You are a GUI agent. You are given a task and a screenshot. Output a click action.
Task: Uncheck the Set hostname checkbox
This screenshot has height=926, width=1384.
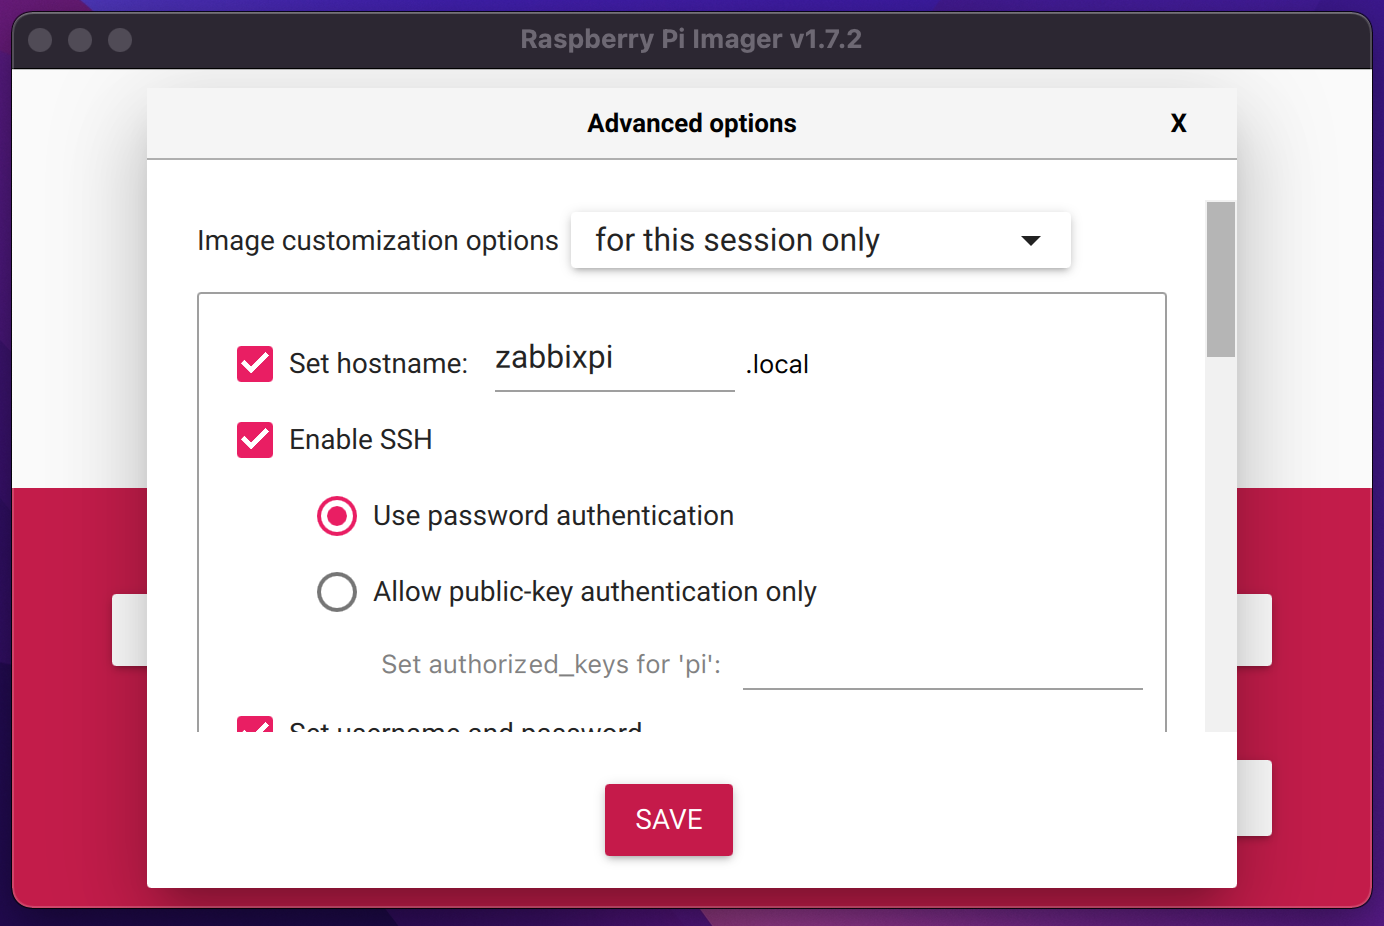[x=255, y=364]
